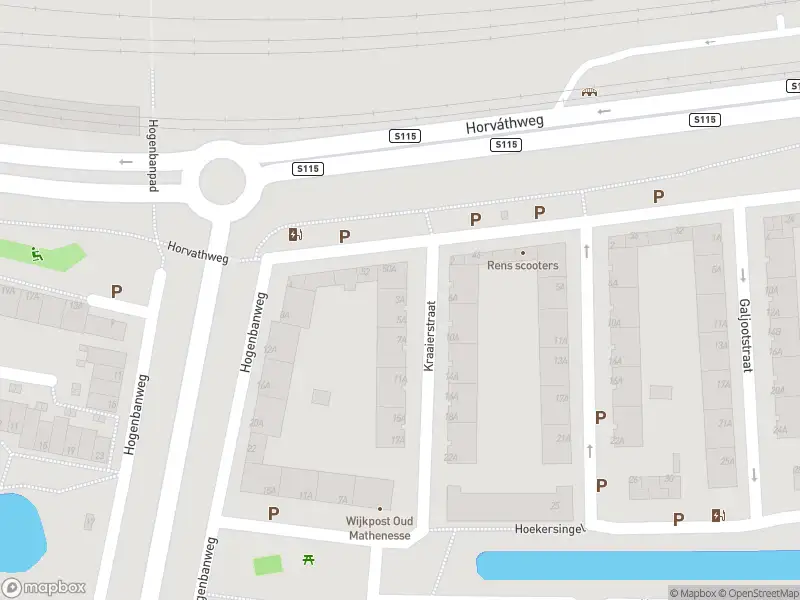Click the Mapbox logo
This screenshot has height=600, width=800.
[43, 587]
